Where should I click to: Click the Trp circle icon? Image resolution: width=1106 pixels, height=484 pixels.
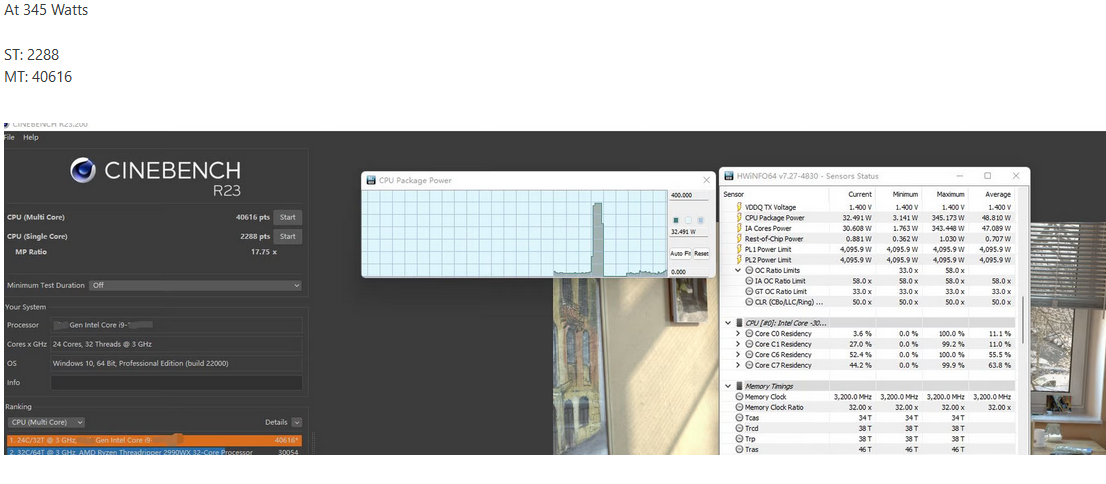pyautogui.click(x=739, y=439)
